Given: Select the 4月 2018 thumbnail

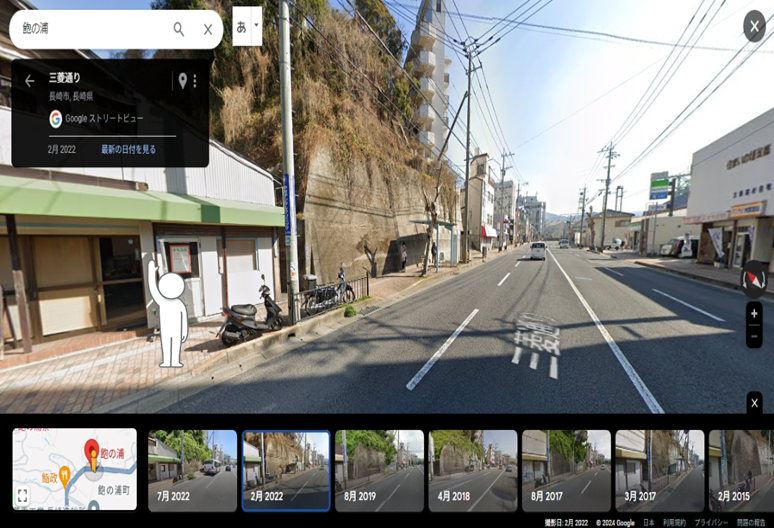Looking at the screenshot, I should point(472,470).
